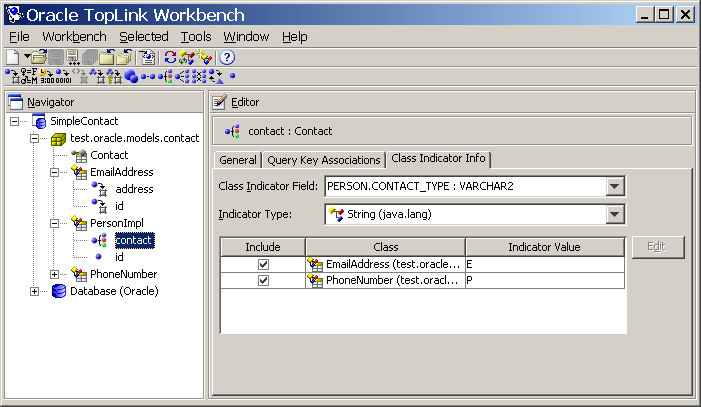Click the Indicator Value column header
The image size is (701, 407).
(545, 247)
